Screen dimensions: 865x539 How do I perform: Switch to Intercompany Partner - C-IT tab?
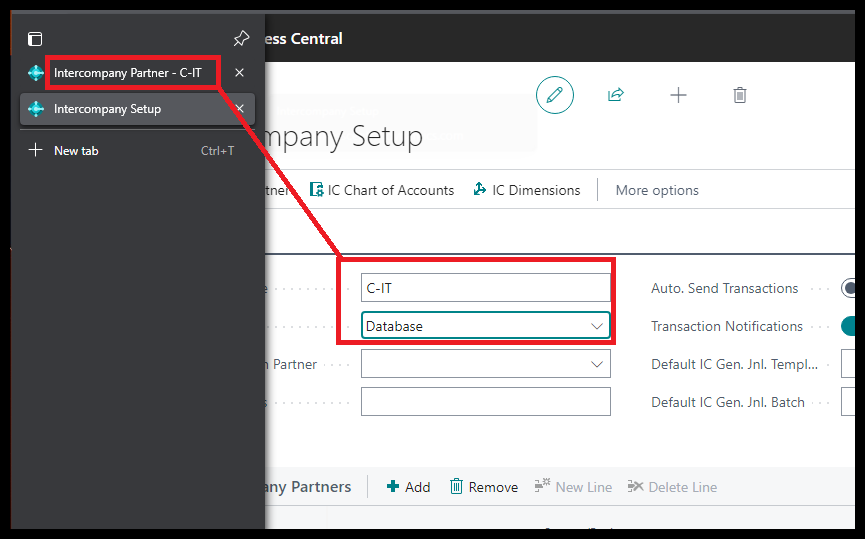[x=127, y=73]
